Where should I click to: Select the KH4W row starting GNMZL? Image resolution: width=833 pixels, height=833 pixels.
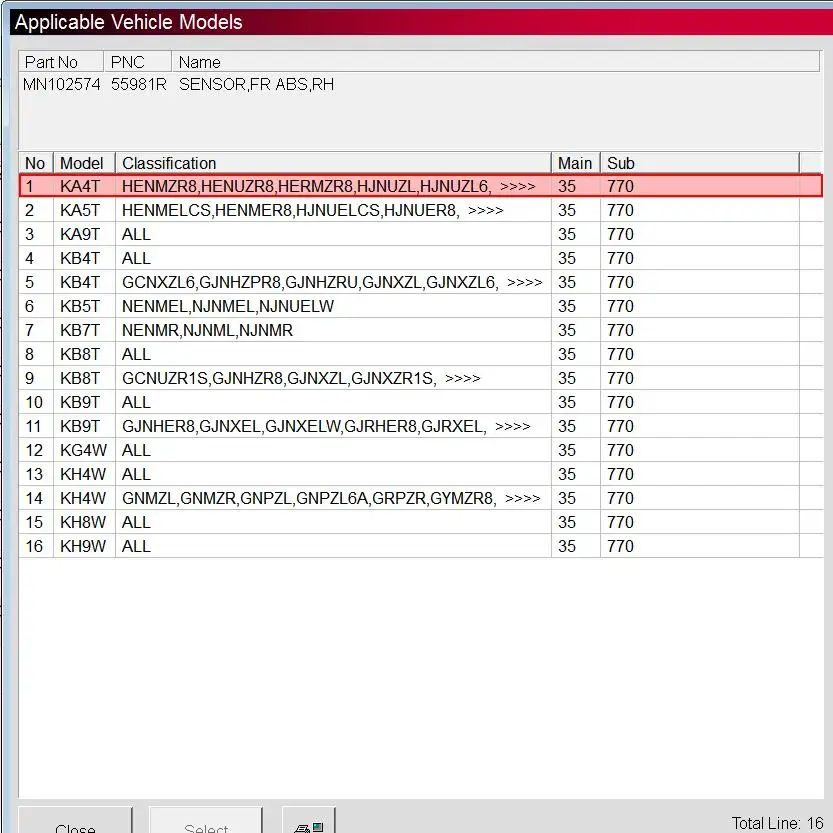[421, 498]
